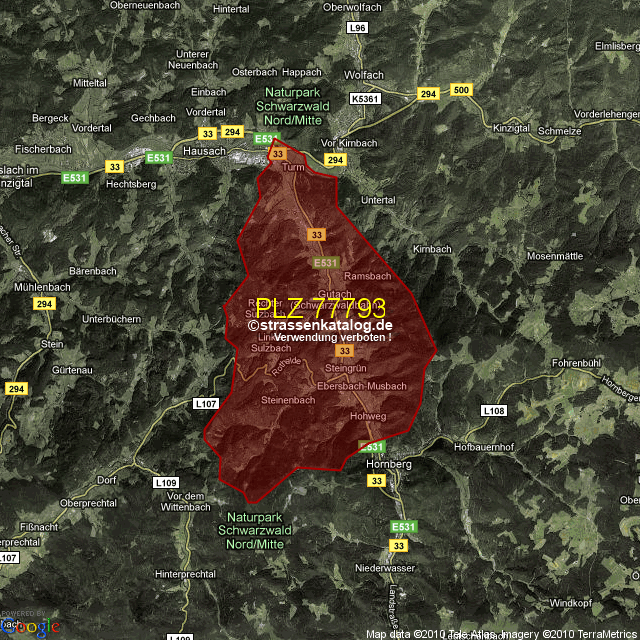The height and width of the screenshot is (640, 640).
Task: Click the Hinterprechtal place label
Action: tap(186, 575)
